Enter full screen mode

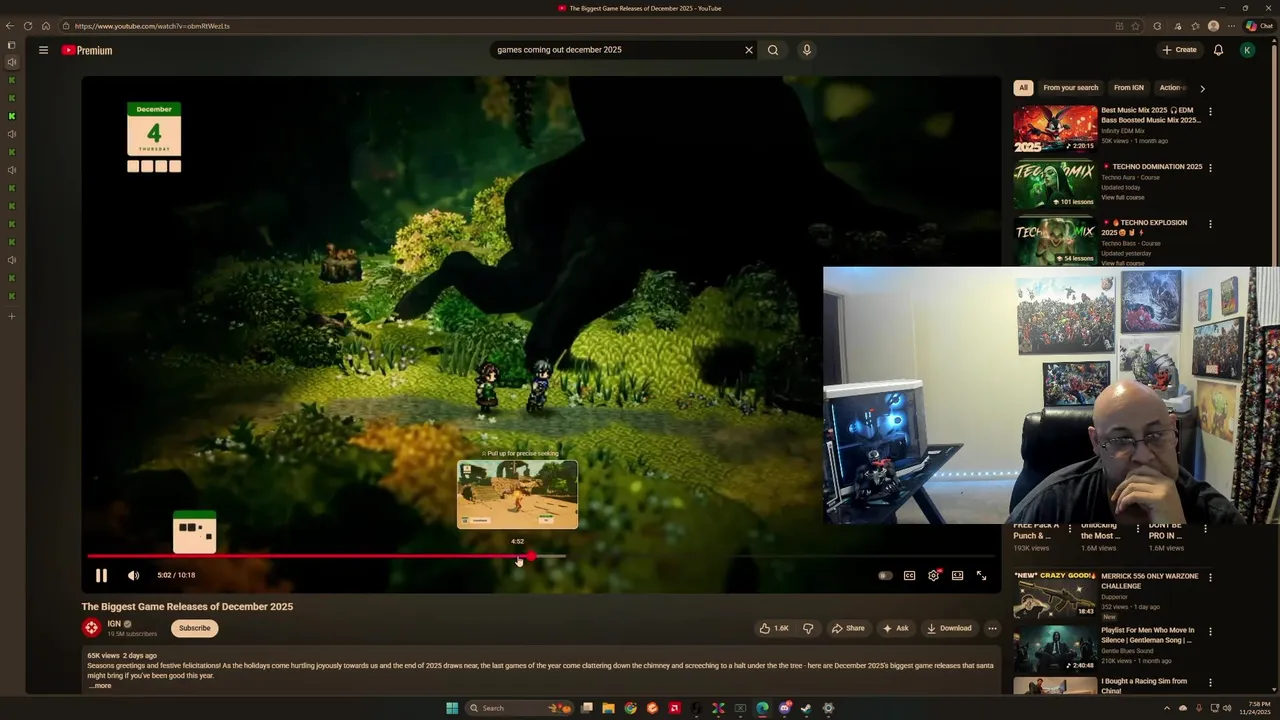click(x=981, y=575)
